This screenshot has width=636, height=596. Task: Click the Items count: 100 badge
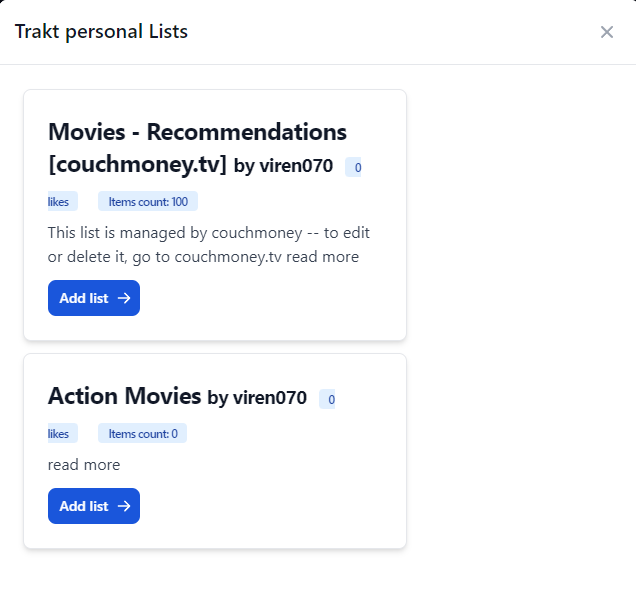click(x=148, y=201)
